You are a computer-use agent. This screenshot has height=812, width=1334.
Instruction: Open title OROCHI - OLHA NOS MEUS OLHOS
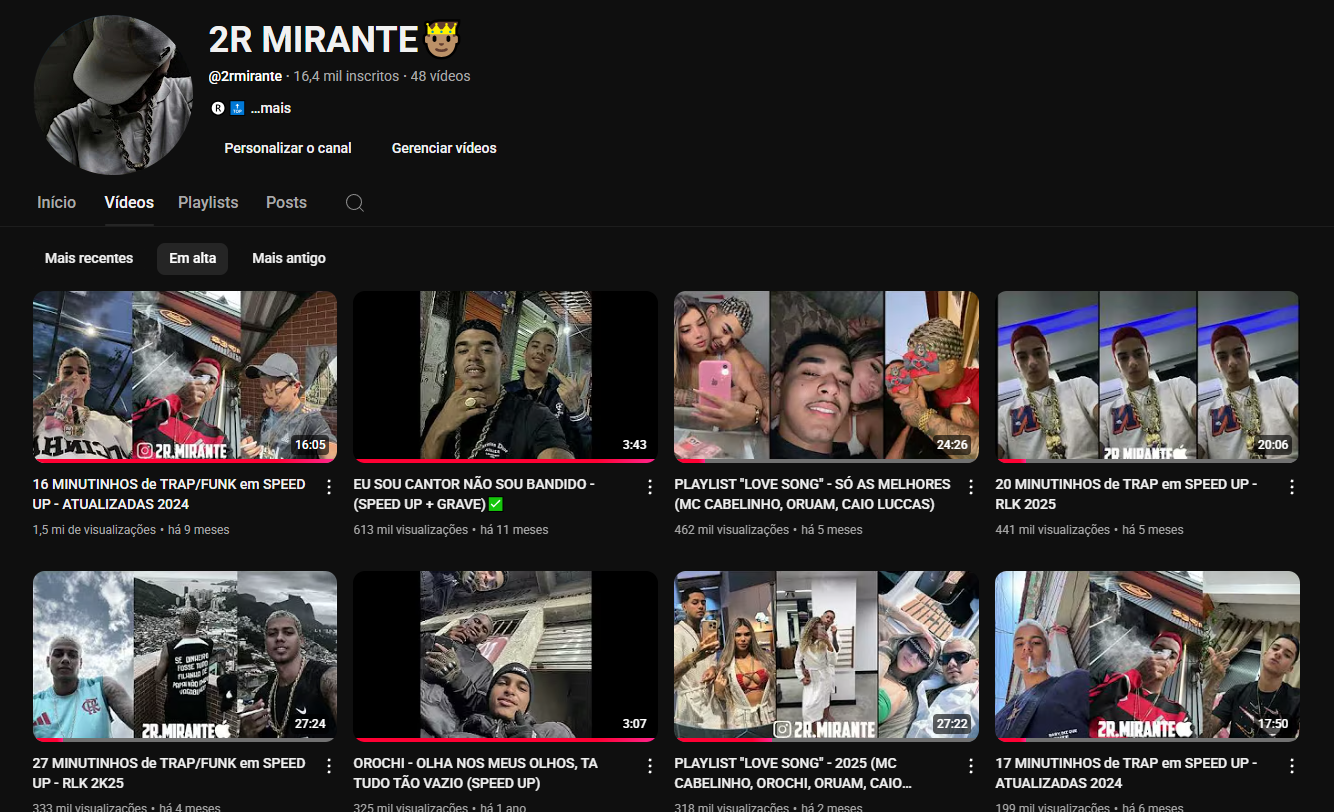pyautogui.click(x=476, y=773)
